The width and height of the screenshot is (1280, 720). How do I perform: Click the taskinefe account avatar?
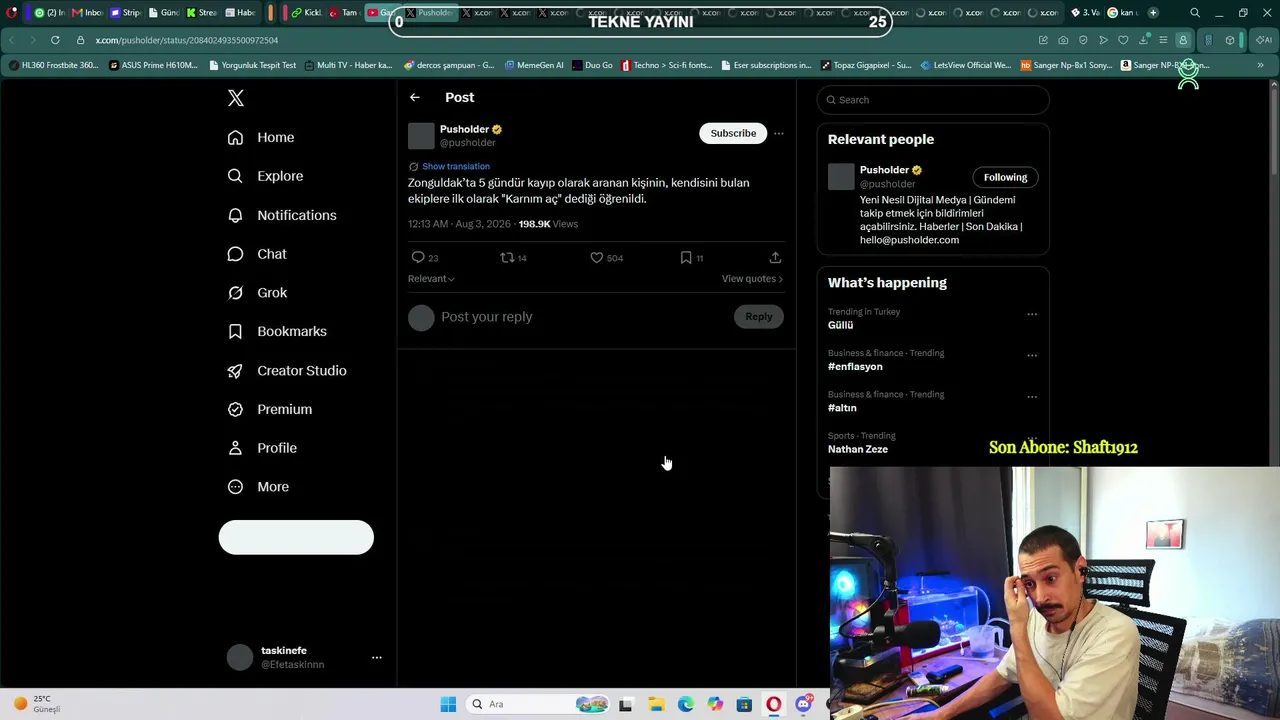(x=240, y=657)
